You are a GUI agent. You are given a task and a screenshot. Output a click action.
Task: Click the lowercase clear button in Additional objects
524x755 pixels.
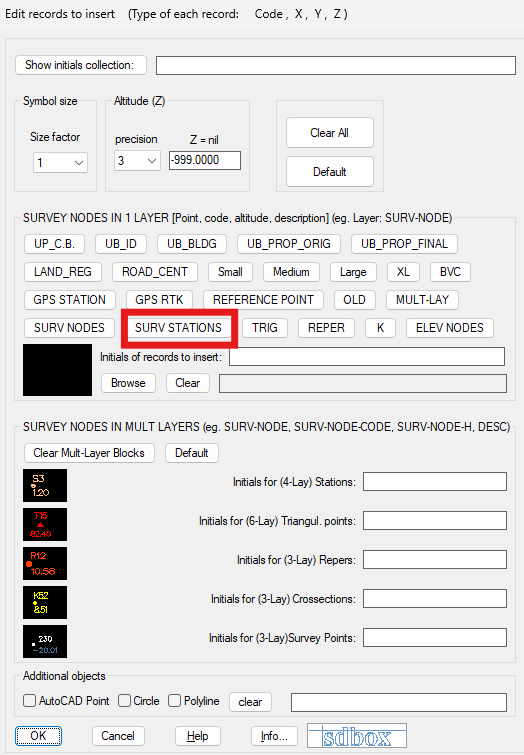250,702
